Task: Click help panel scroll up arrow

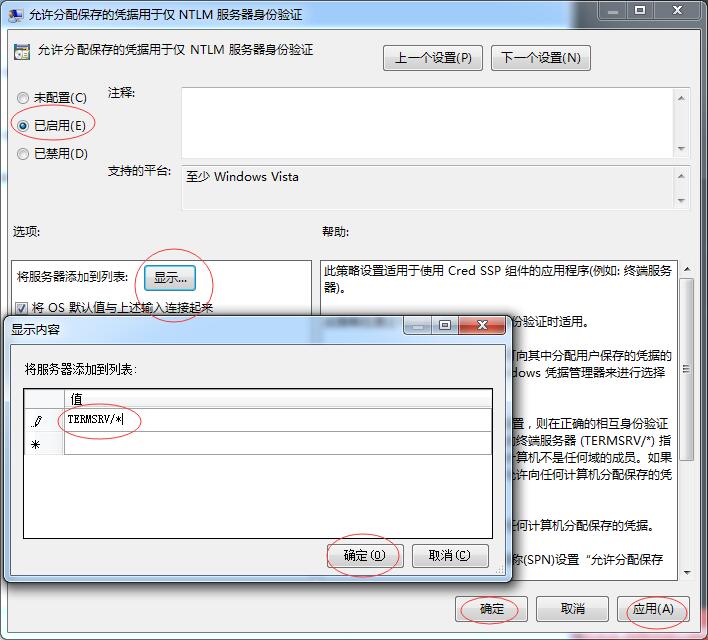Action: pos(687,269)
